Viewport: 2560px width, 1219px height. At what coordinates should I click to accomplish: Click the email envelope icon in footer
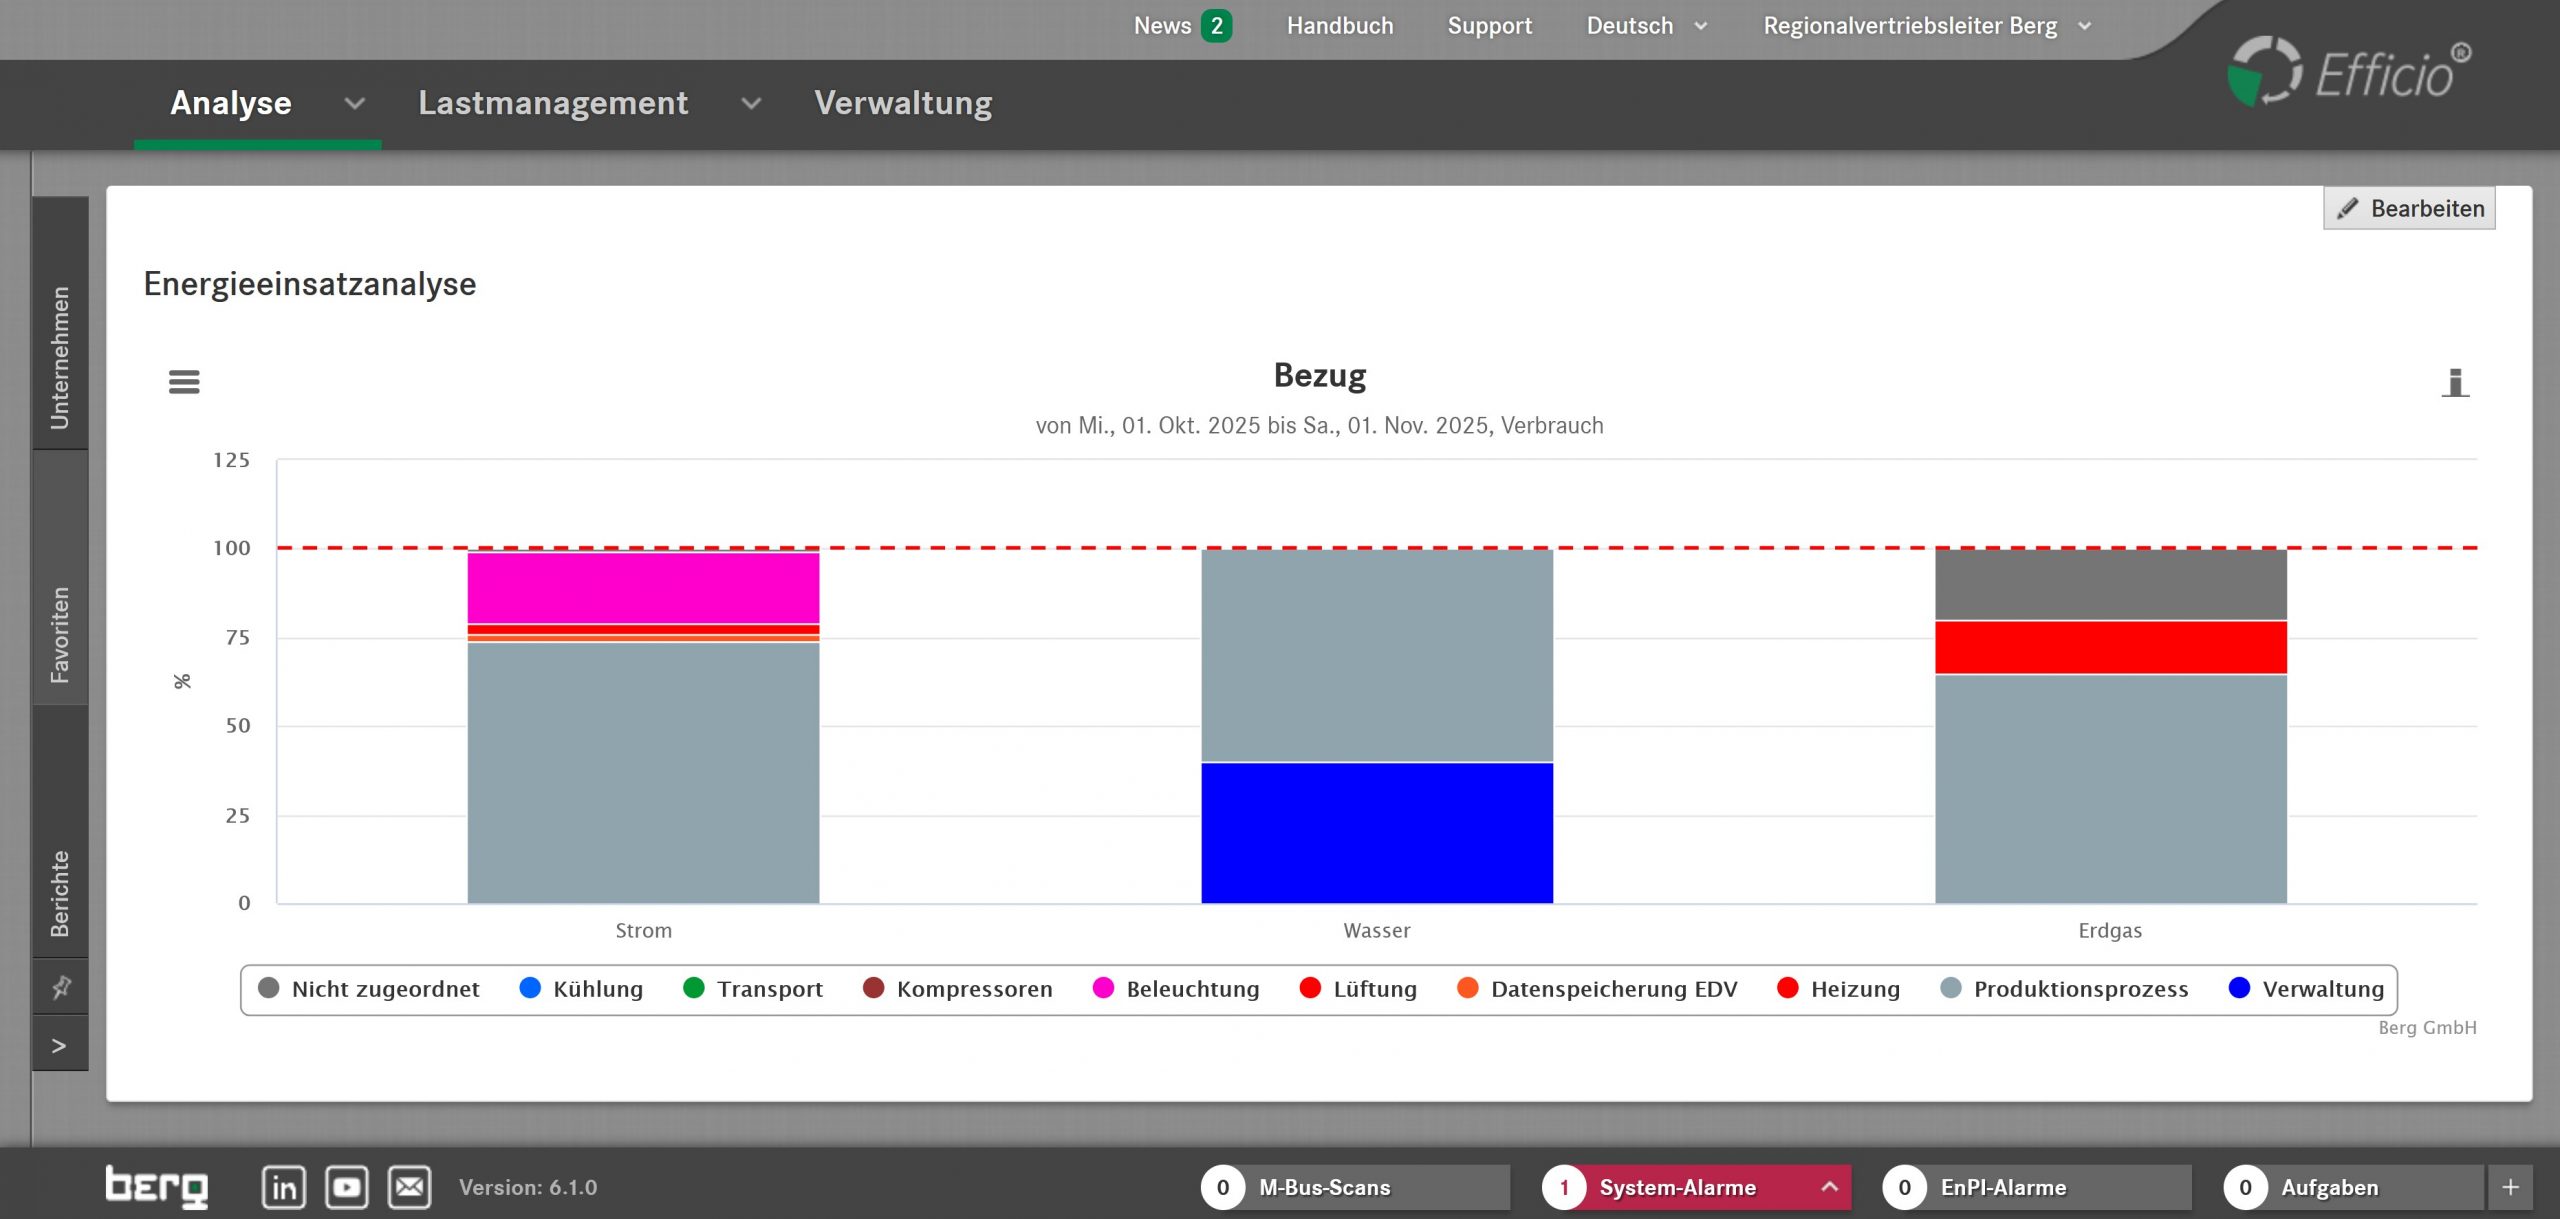(x=410, y=1187)
